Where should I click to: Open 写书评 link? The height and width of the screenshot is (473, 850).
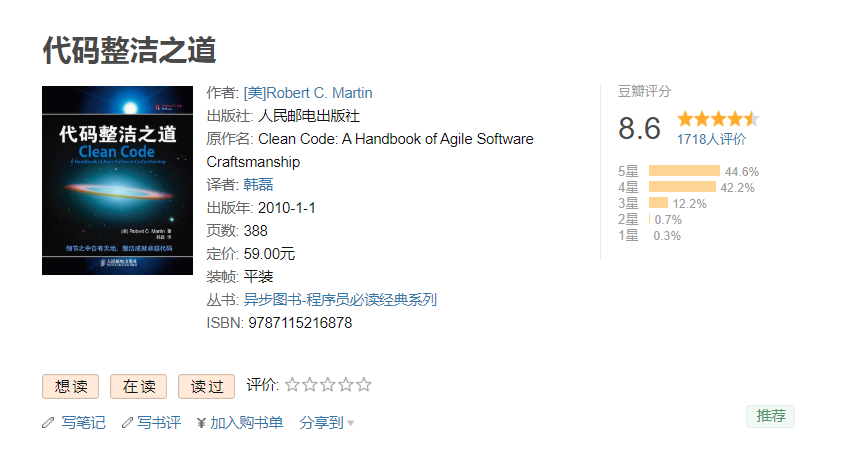[158, 423]
